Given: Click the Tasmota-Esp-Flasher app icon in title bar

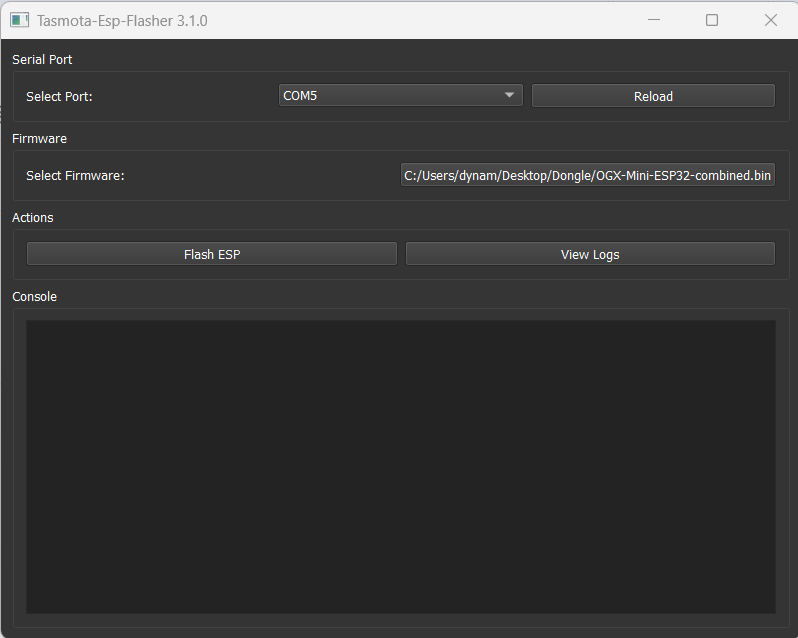Looking at the screenshot, I should [x=19, y=20].
